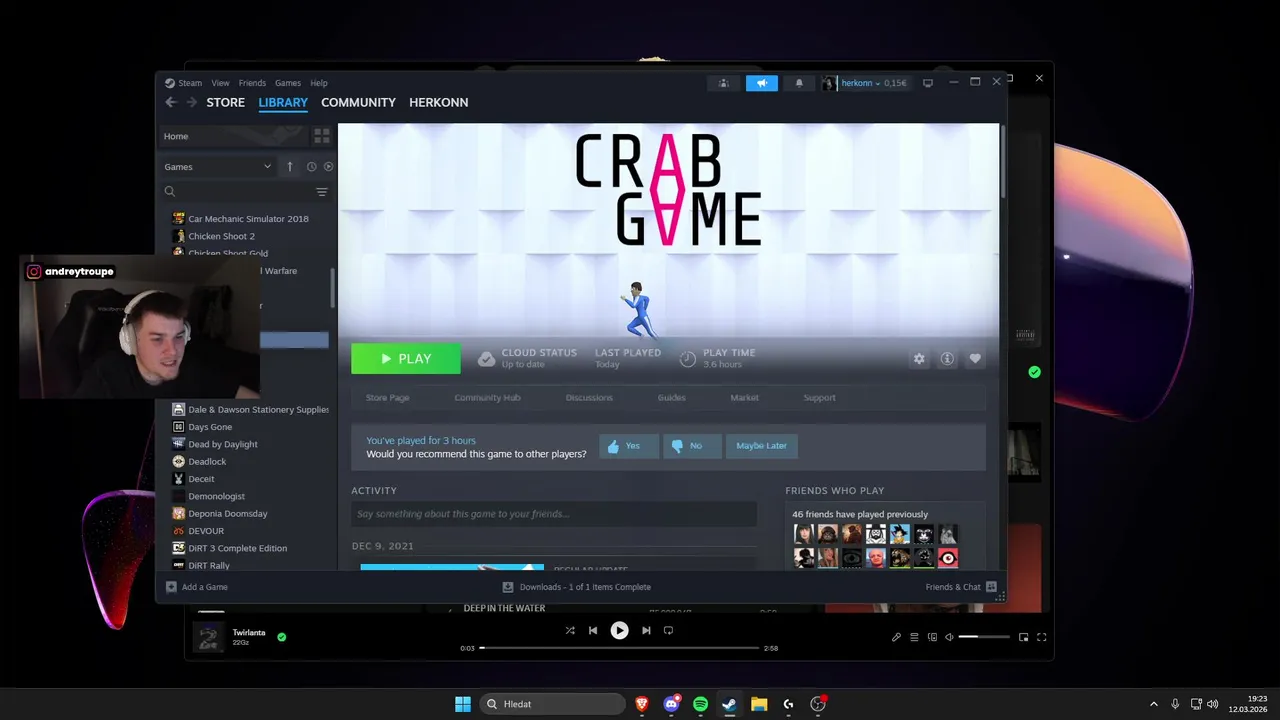Image resolution: width=1280 pixels, height=720 pixels.
Task: Toggle Spotify repeat
Action: [x=669, y=630]
